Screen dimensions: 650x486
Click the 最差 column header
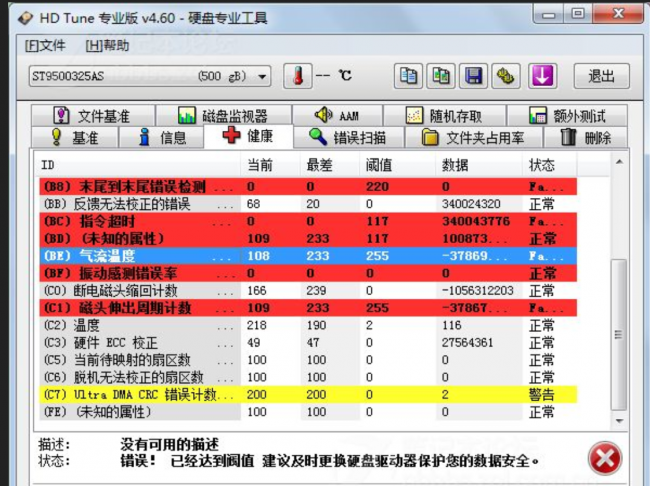coord(330,165)
